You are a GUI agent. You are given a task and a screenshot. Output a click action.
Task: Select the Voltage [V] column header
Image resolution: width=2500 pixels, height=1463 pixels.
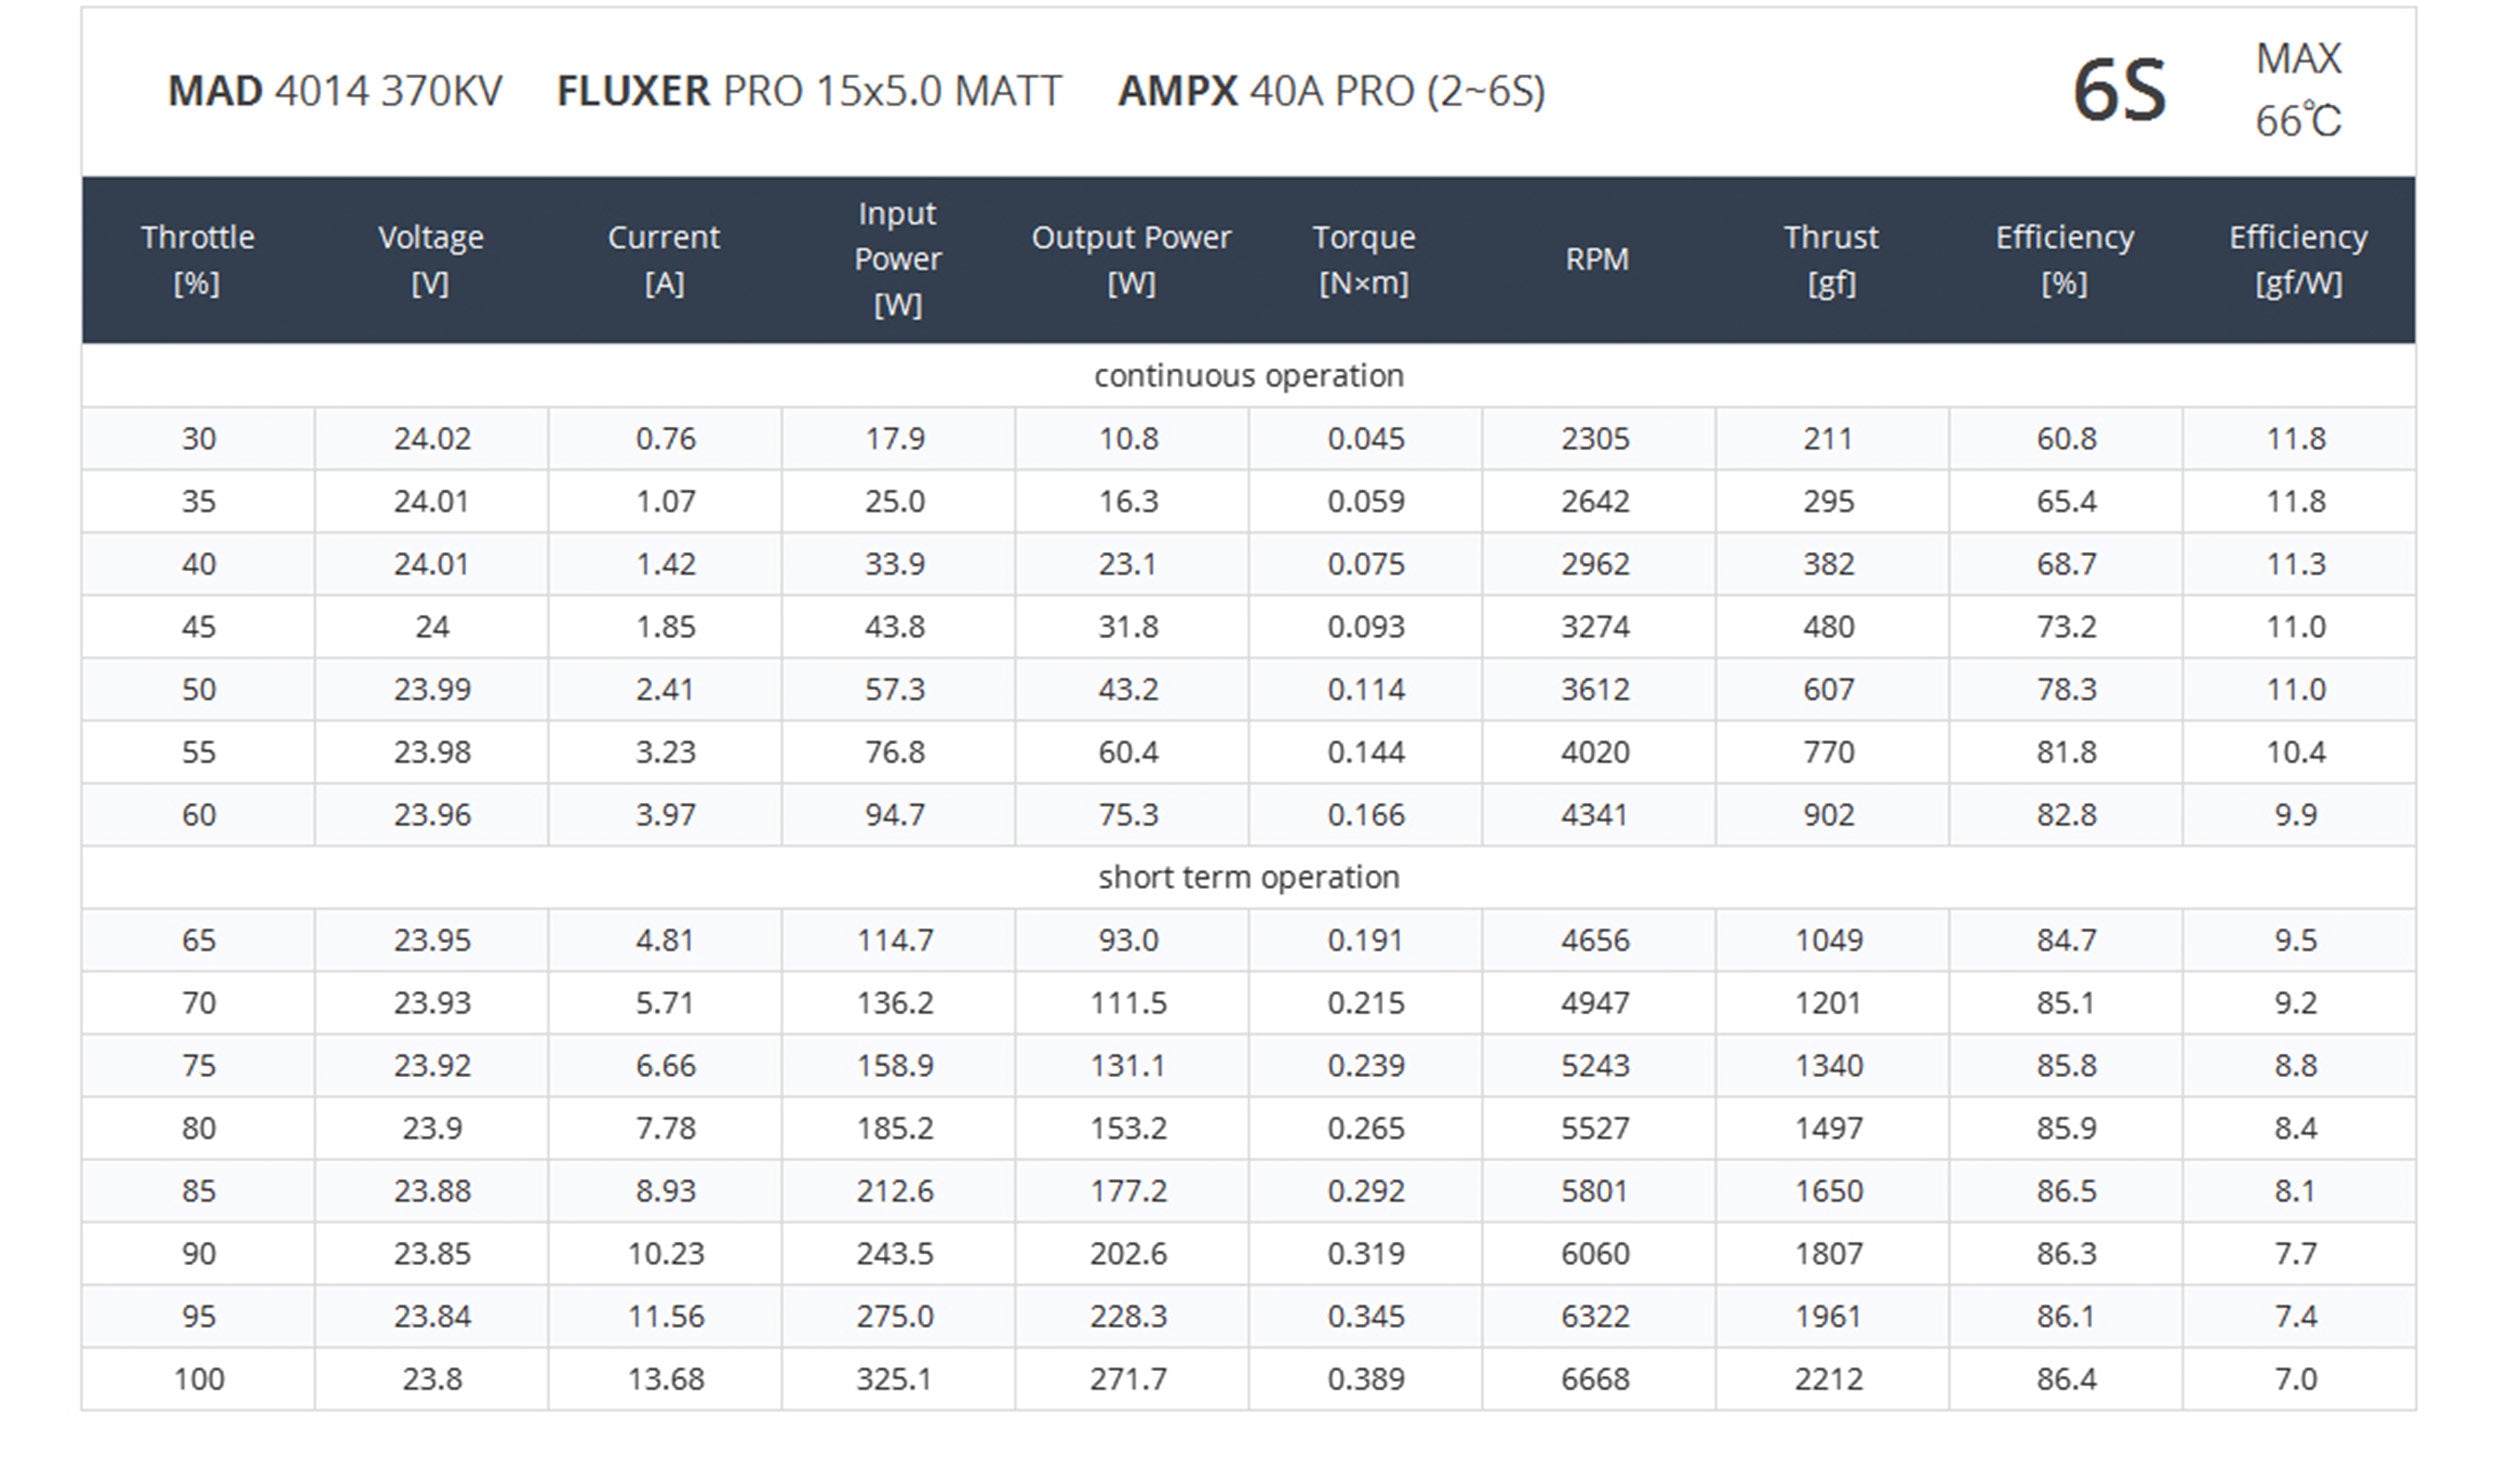click(x=431, y=260)
